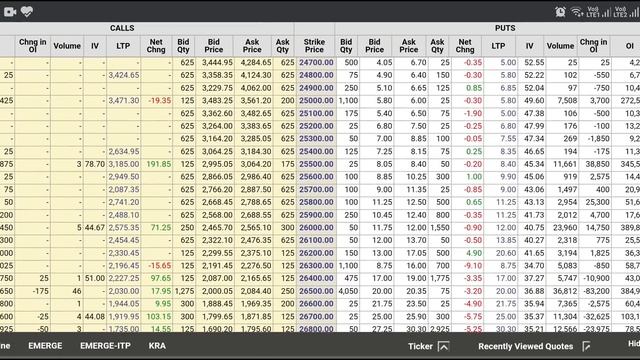Select call LTP value 3,471.30
This screenshot has height=360, width=640.
click(124, 100)
